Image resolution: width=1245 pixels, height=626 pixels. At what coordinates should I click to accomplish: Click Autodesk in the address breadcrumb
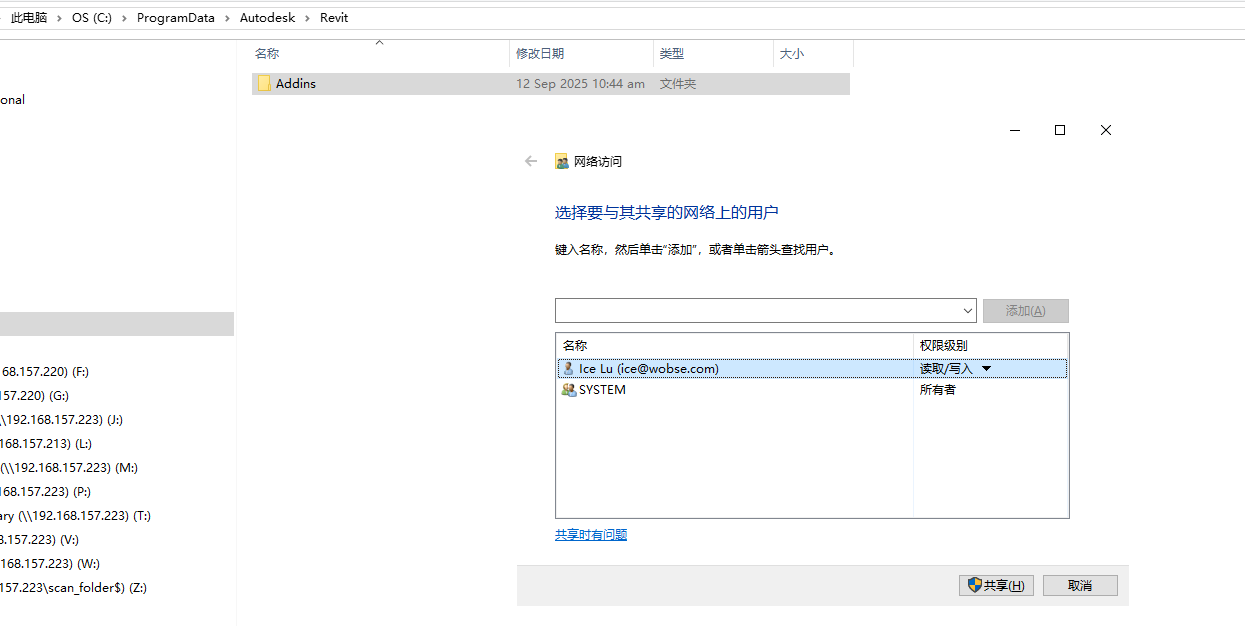point(268,18)
